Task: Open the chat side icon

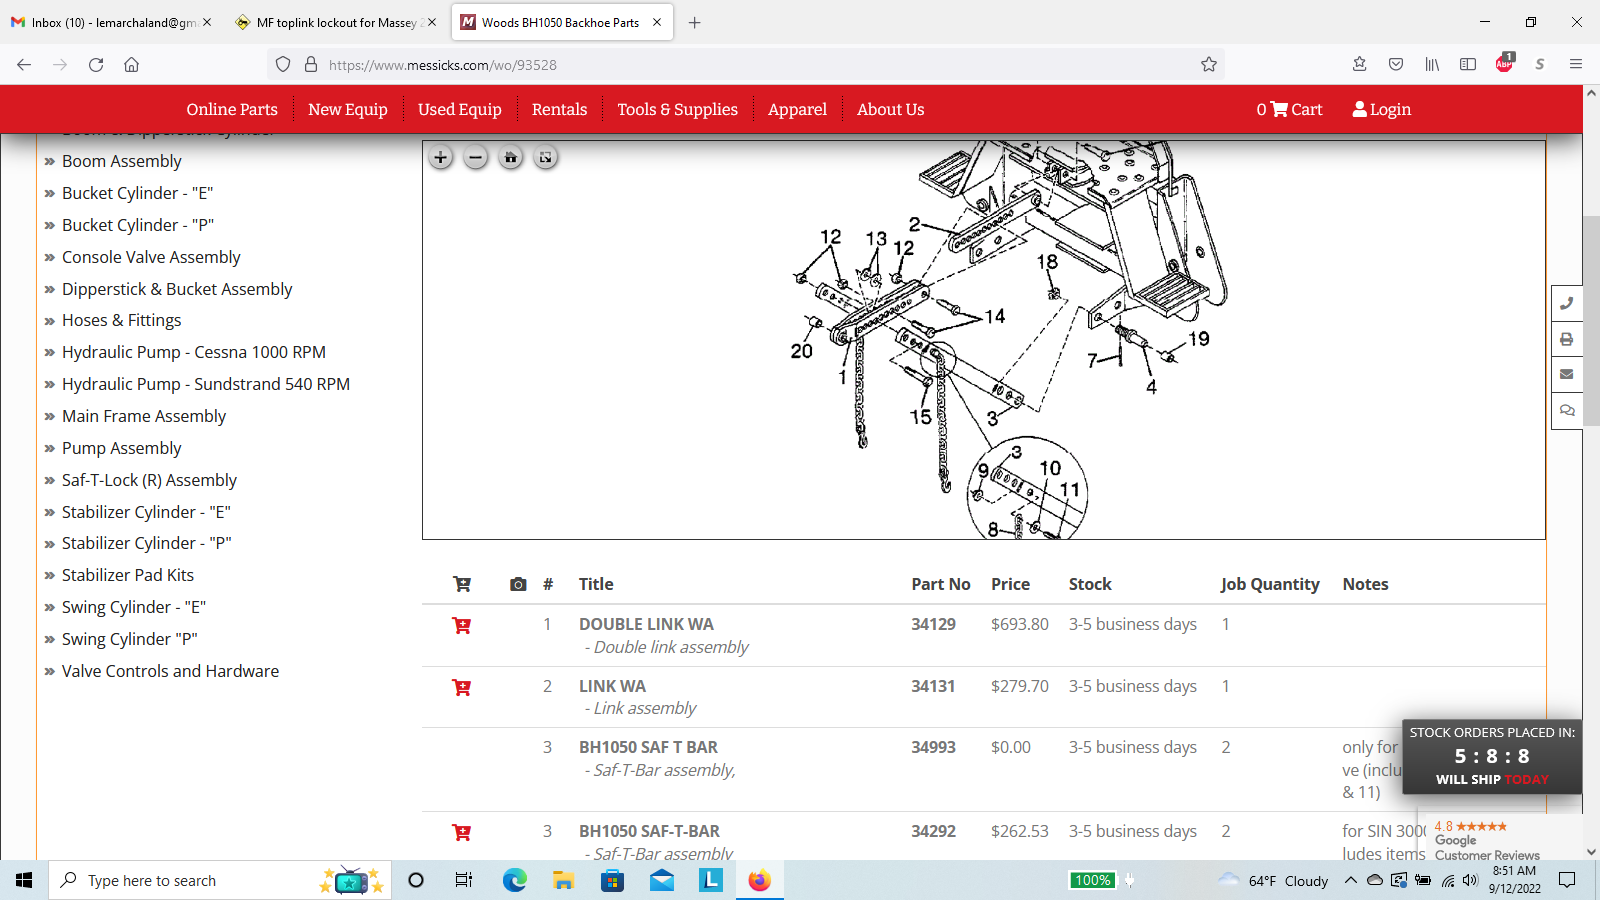Action: (1567, 410)
